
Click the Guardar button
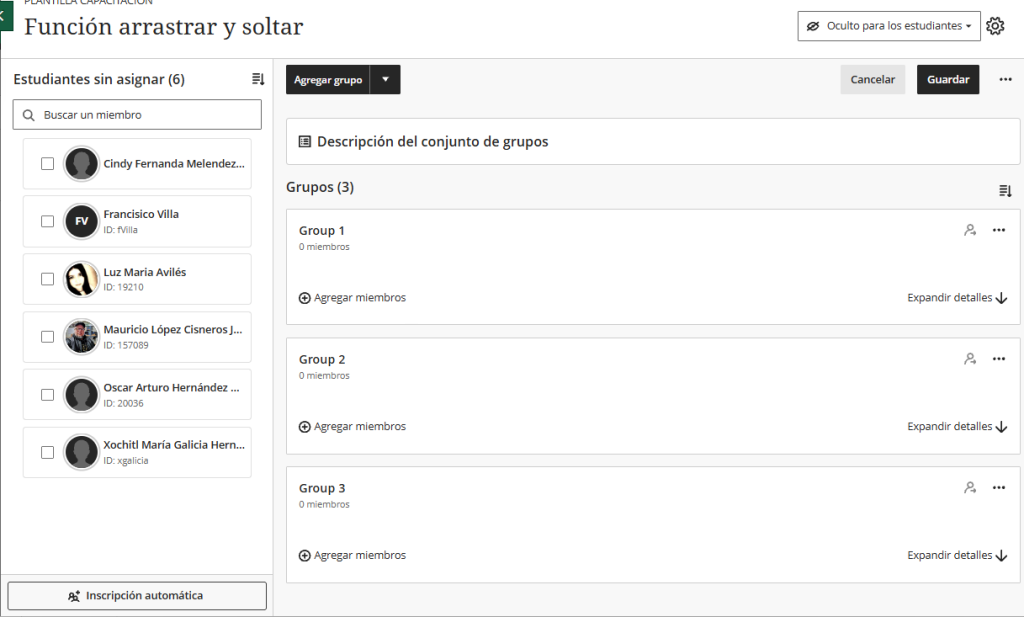tap(948, 80)
